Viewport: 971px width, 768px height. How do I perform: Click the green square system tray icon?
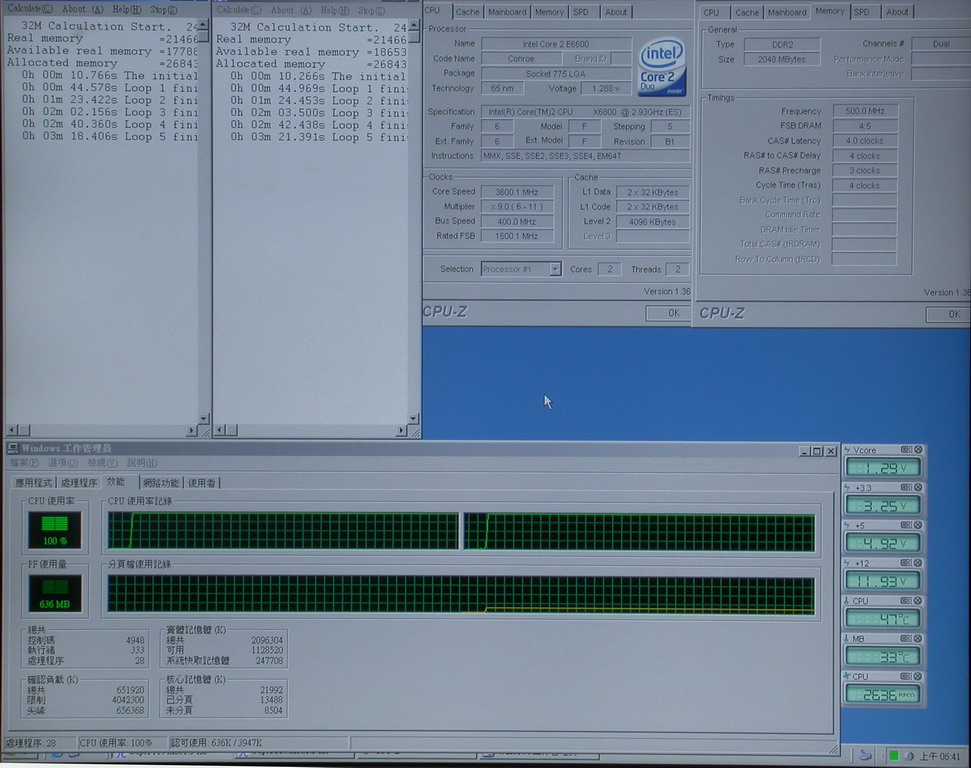pos(894,756)
